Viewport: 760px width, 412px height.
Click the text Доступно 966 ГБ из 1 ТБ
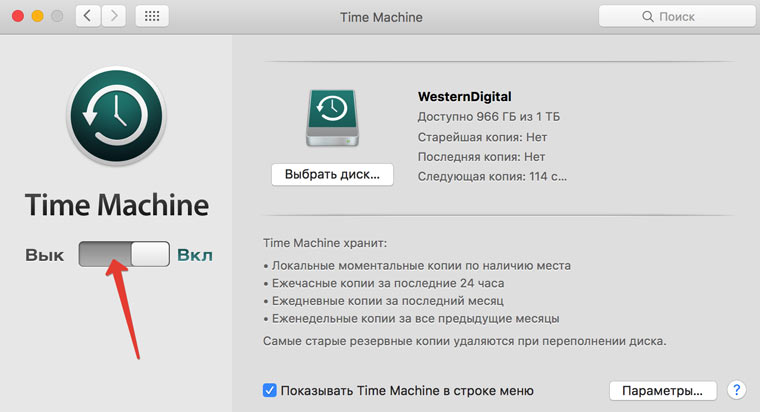[489, 117]
